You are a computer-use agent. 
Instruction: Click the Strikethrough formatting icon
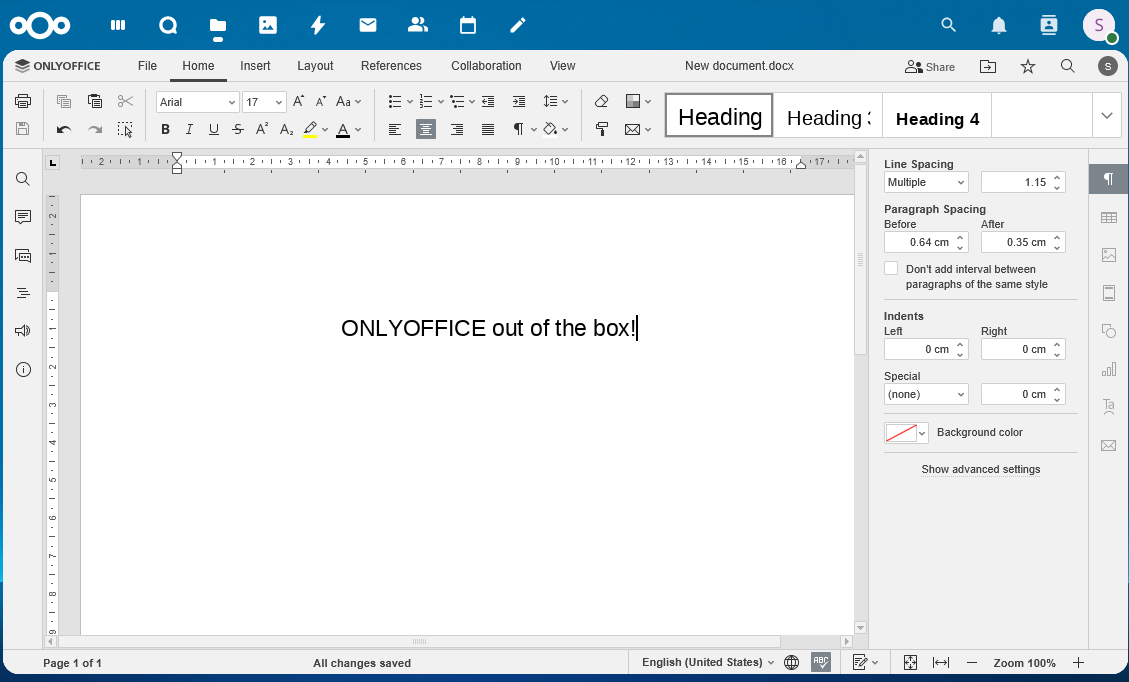coord(238,130)
